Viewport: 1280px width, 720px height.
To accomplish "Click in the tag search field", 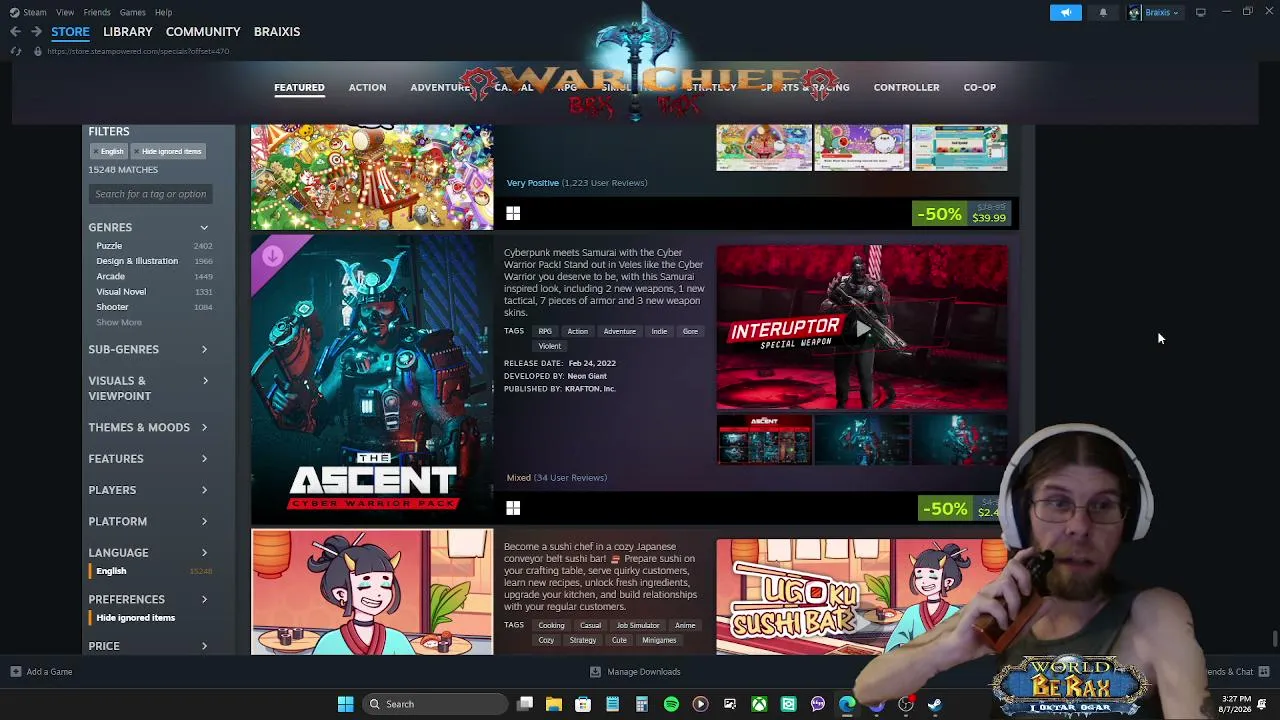I will click(150, 194).
